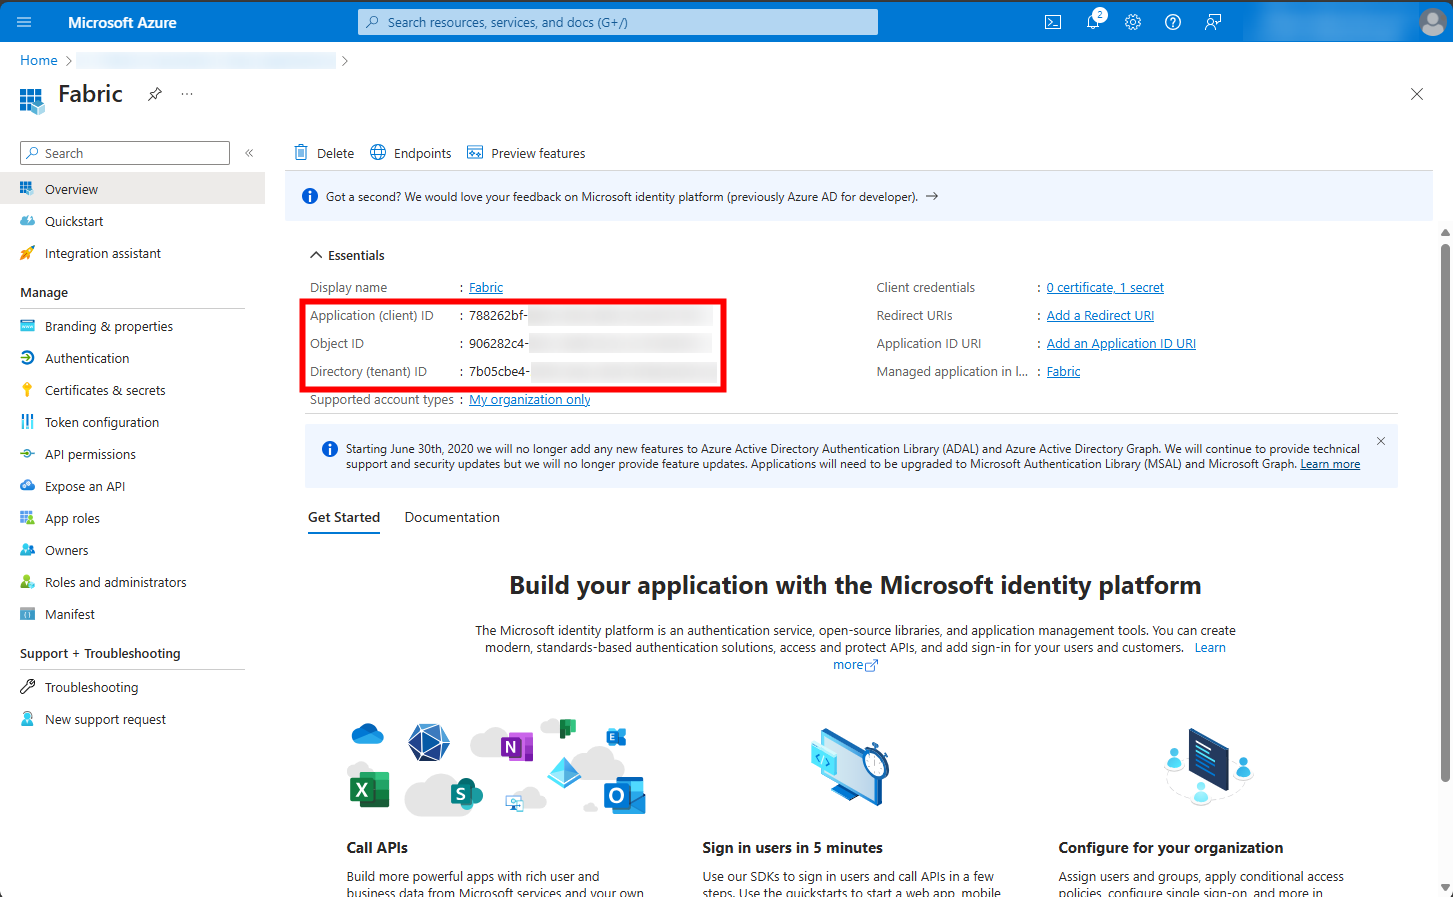
Task: Click 'My organization only' link
Action: (x=530, y=399)
